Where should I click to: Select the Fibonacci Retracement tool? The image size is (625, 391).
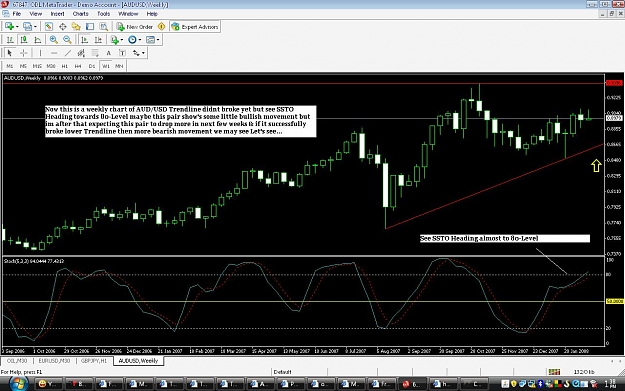tap(95, 53)
